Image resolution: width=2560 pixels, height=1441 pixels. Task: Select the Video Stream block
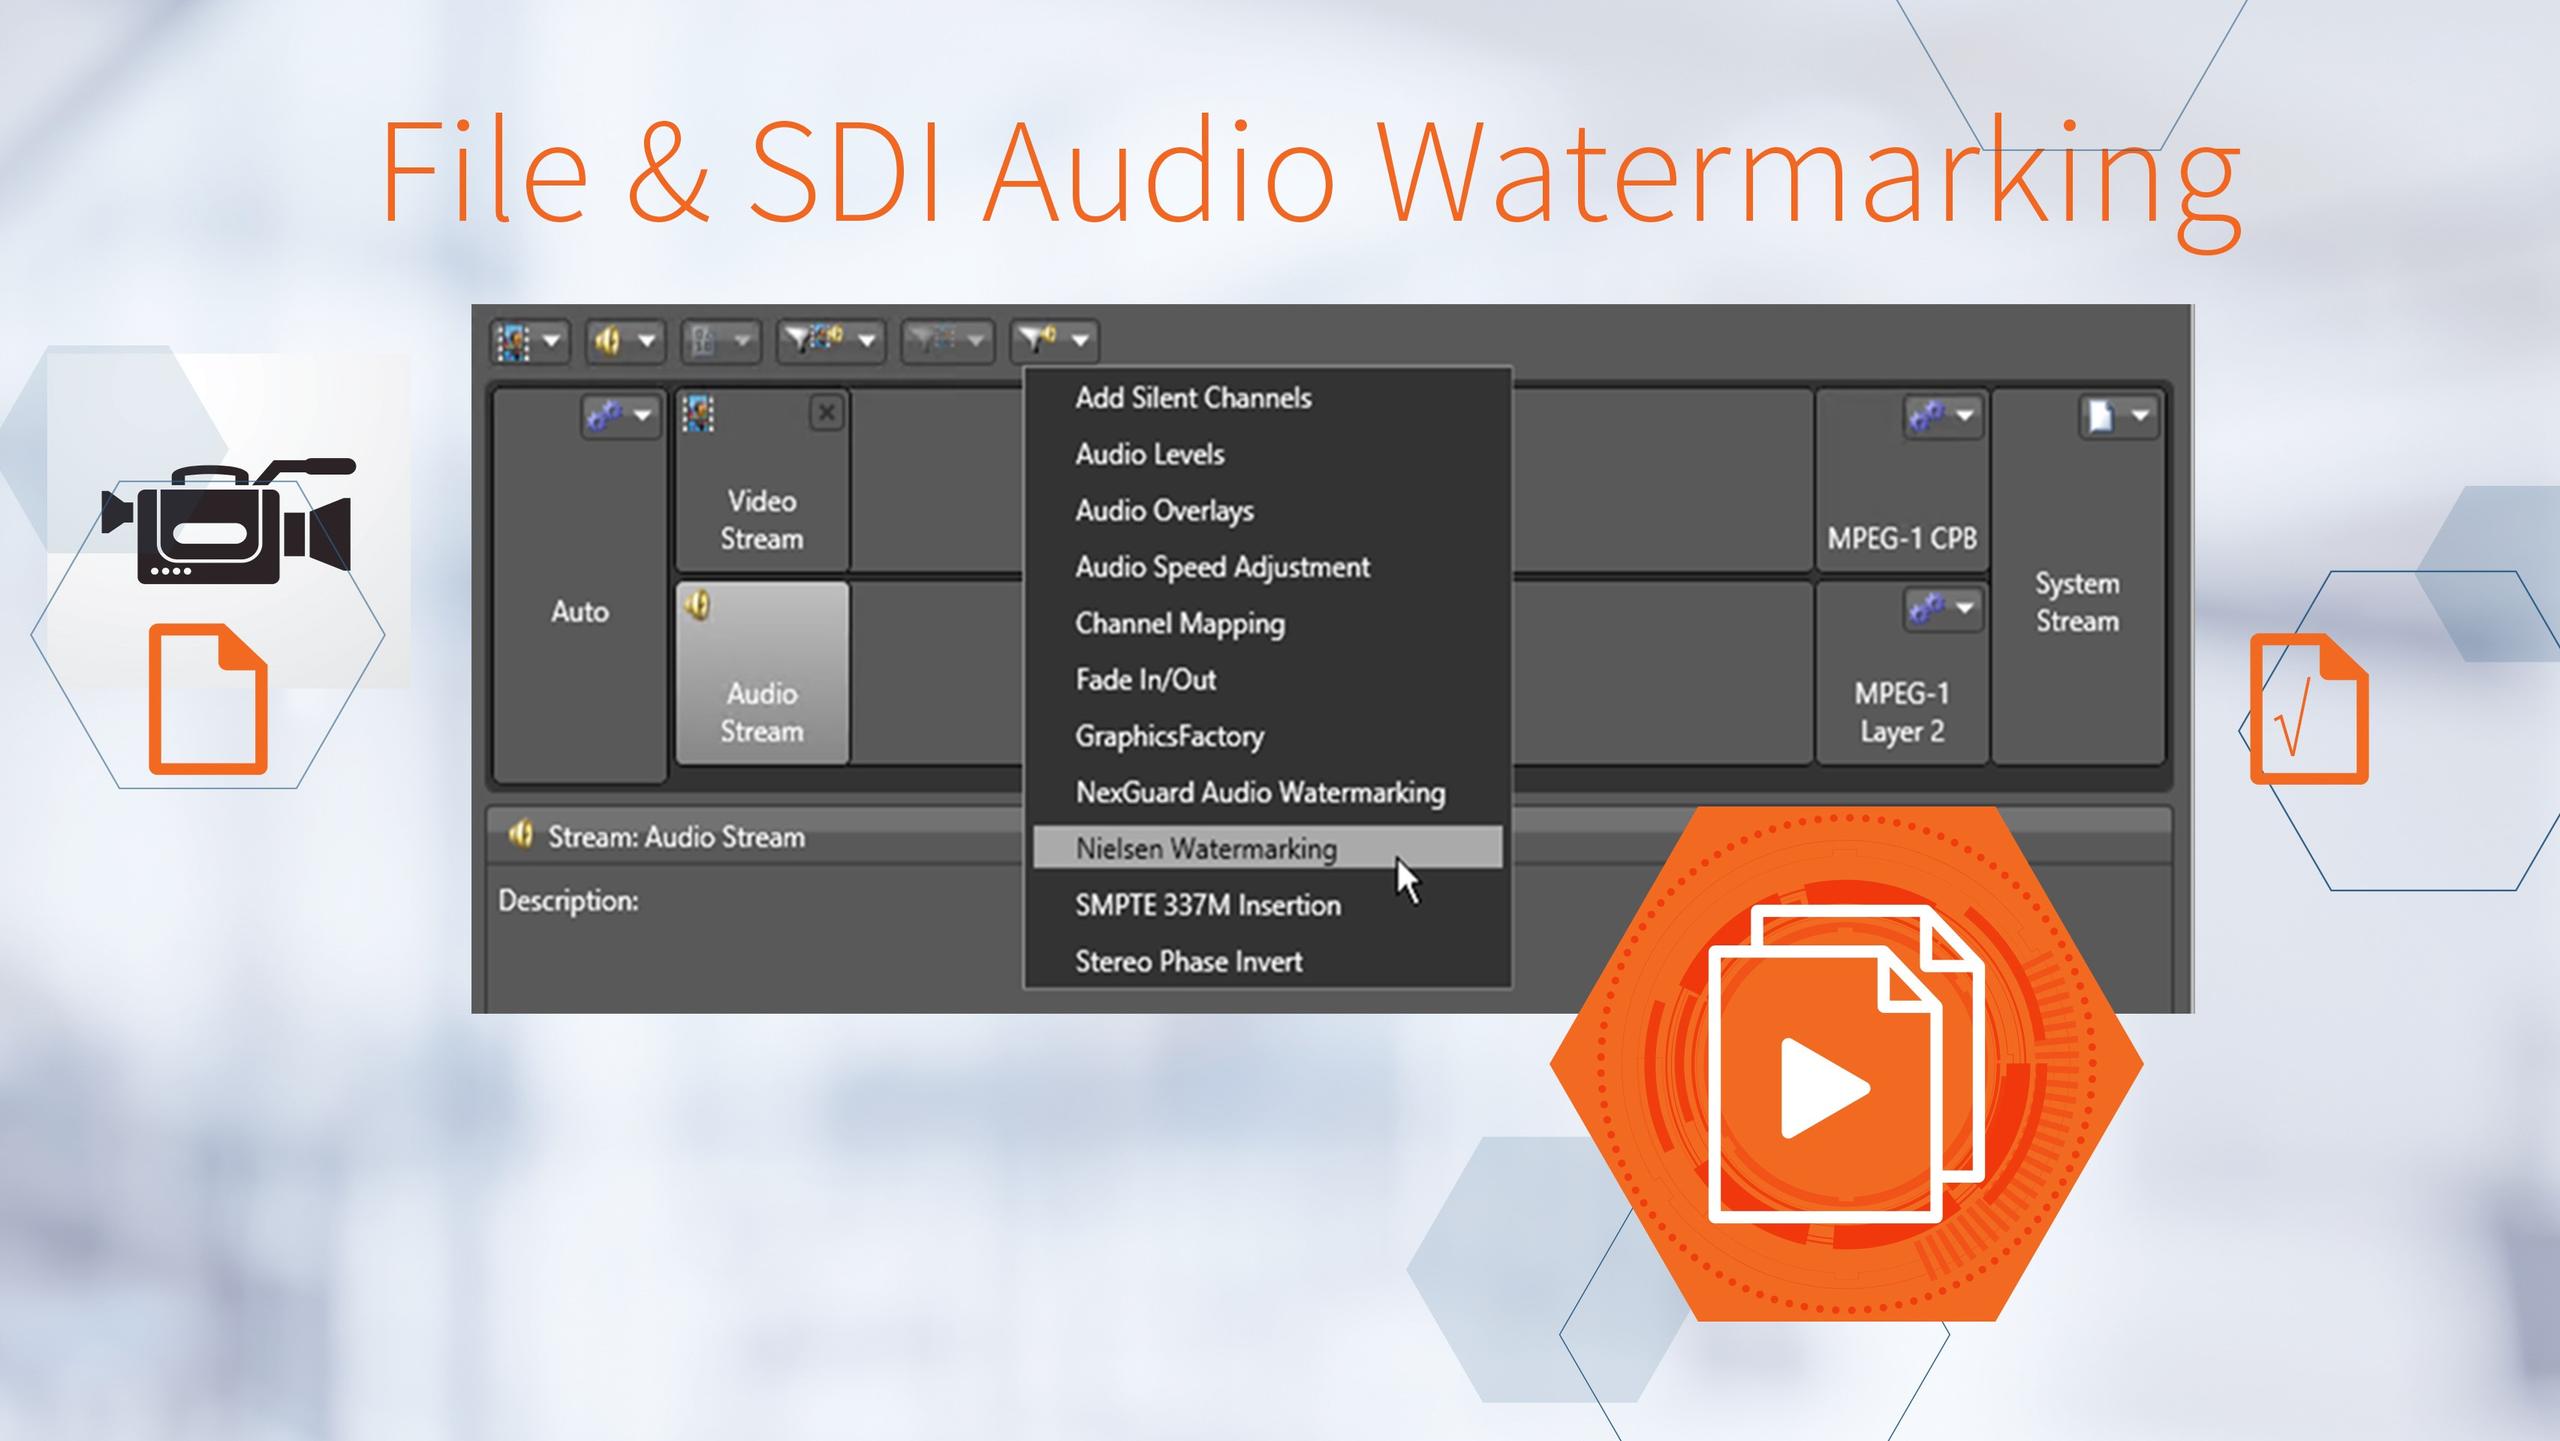(x=762, y=520)
